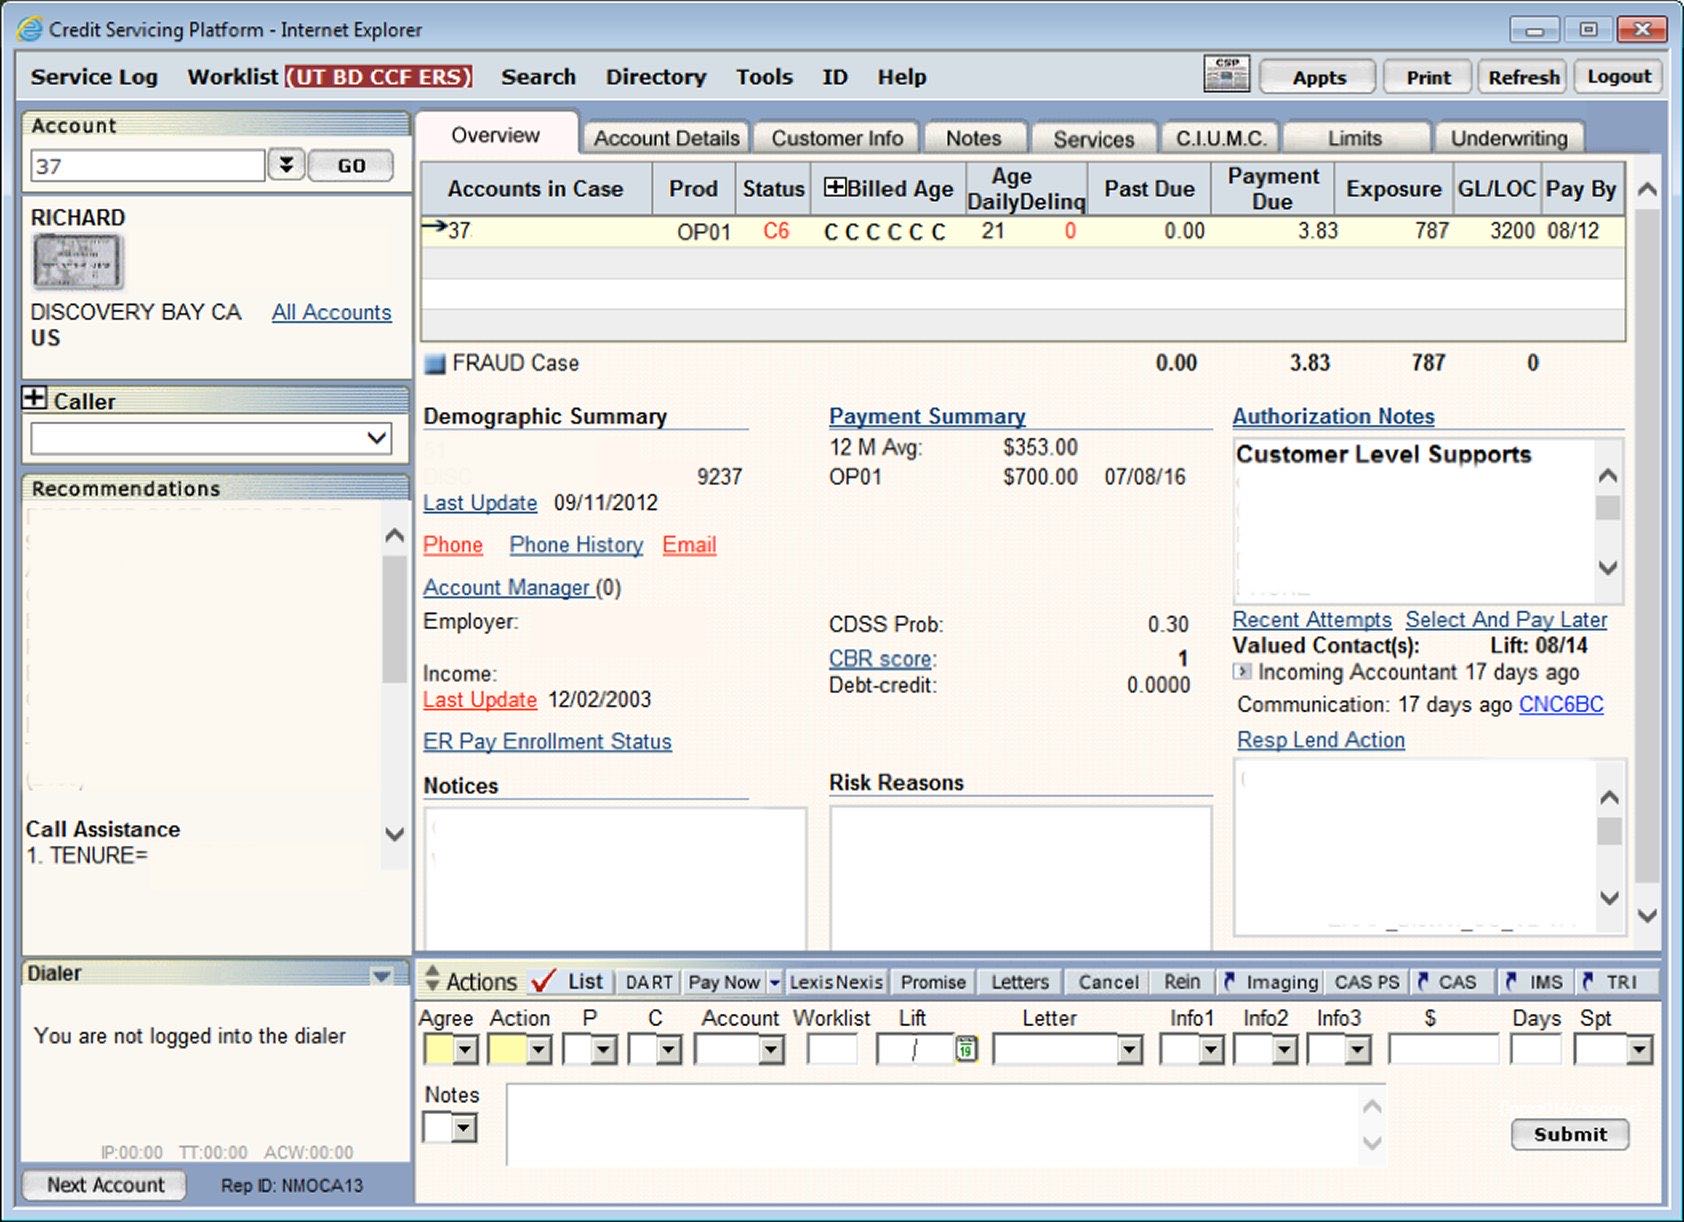Expand the Incoming Accountant arrow icon

[x=1242, y=672]
